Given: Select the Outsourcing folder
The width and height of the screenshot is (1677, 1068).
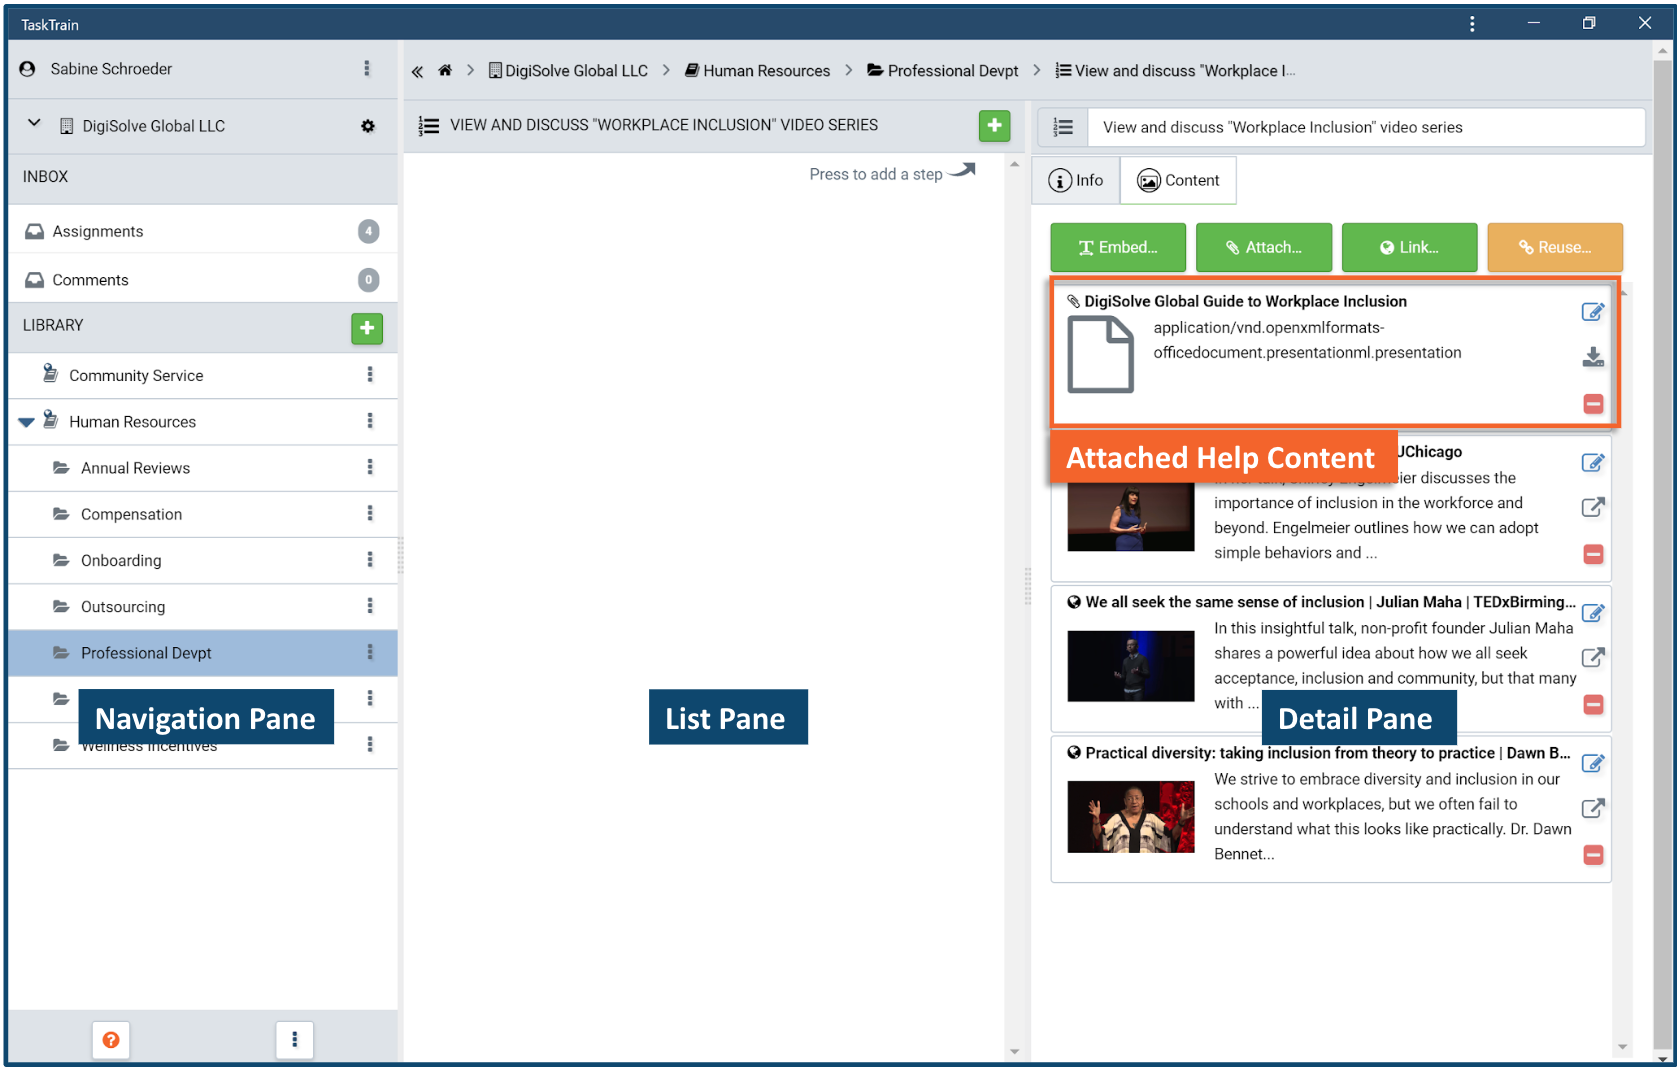Looking at the screenshot, I should pos(123,607).
